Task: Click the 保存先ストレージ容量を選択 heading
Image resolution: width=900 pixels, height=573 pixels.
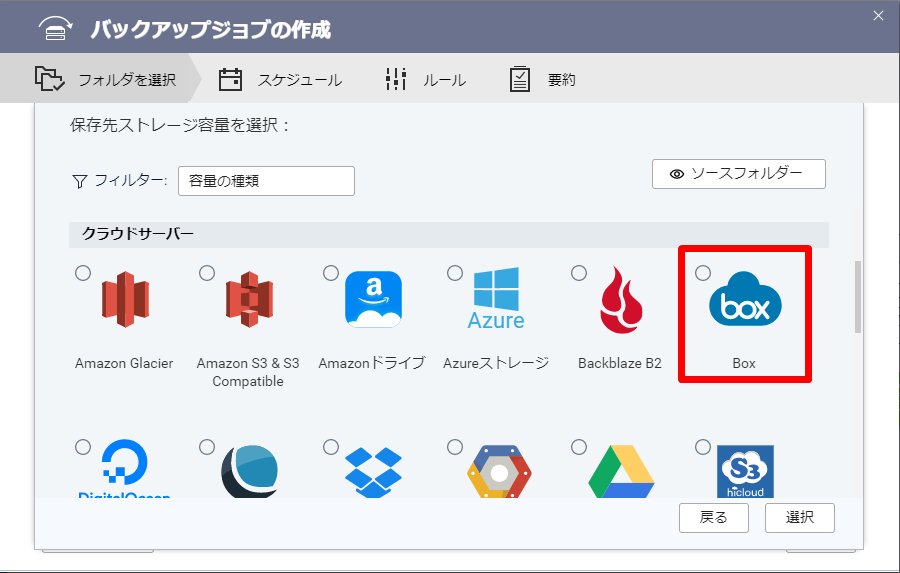Action: tap(179, 125)
